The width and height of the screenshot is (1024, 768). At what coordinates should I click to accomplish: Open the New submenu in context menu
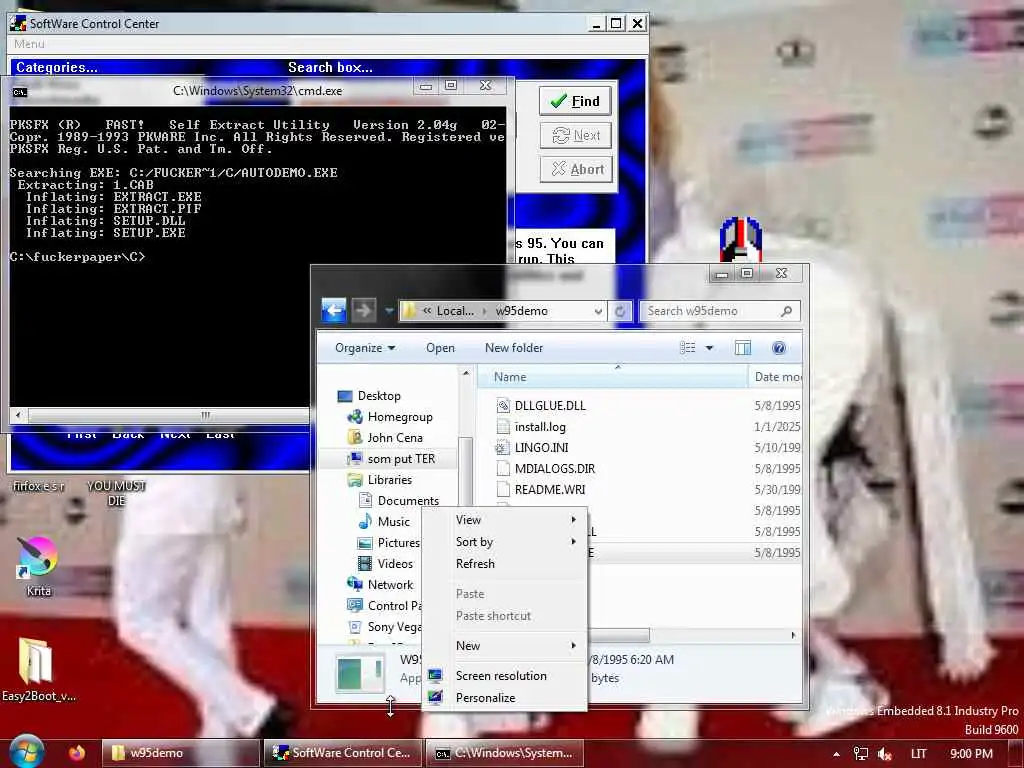(x=505, y=645)
